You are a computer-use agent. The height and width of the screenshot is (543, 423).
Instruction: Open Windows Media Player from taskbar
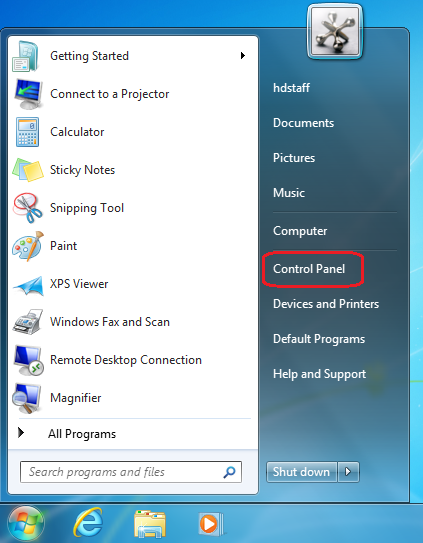point(211,524)
